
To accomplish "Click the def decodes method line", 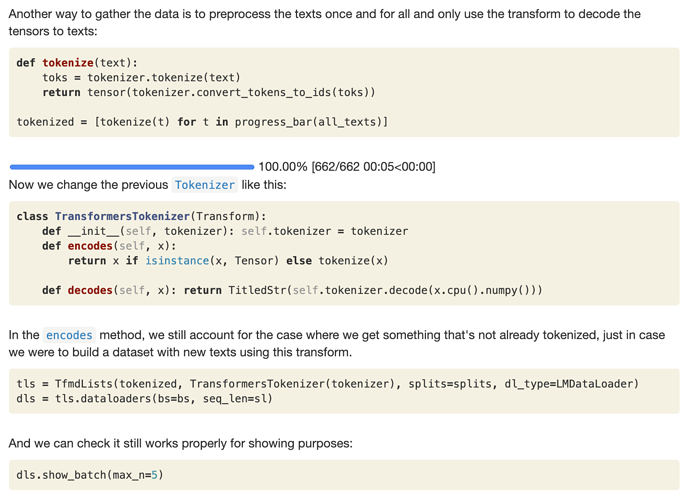I will click(x=291, y=290).
